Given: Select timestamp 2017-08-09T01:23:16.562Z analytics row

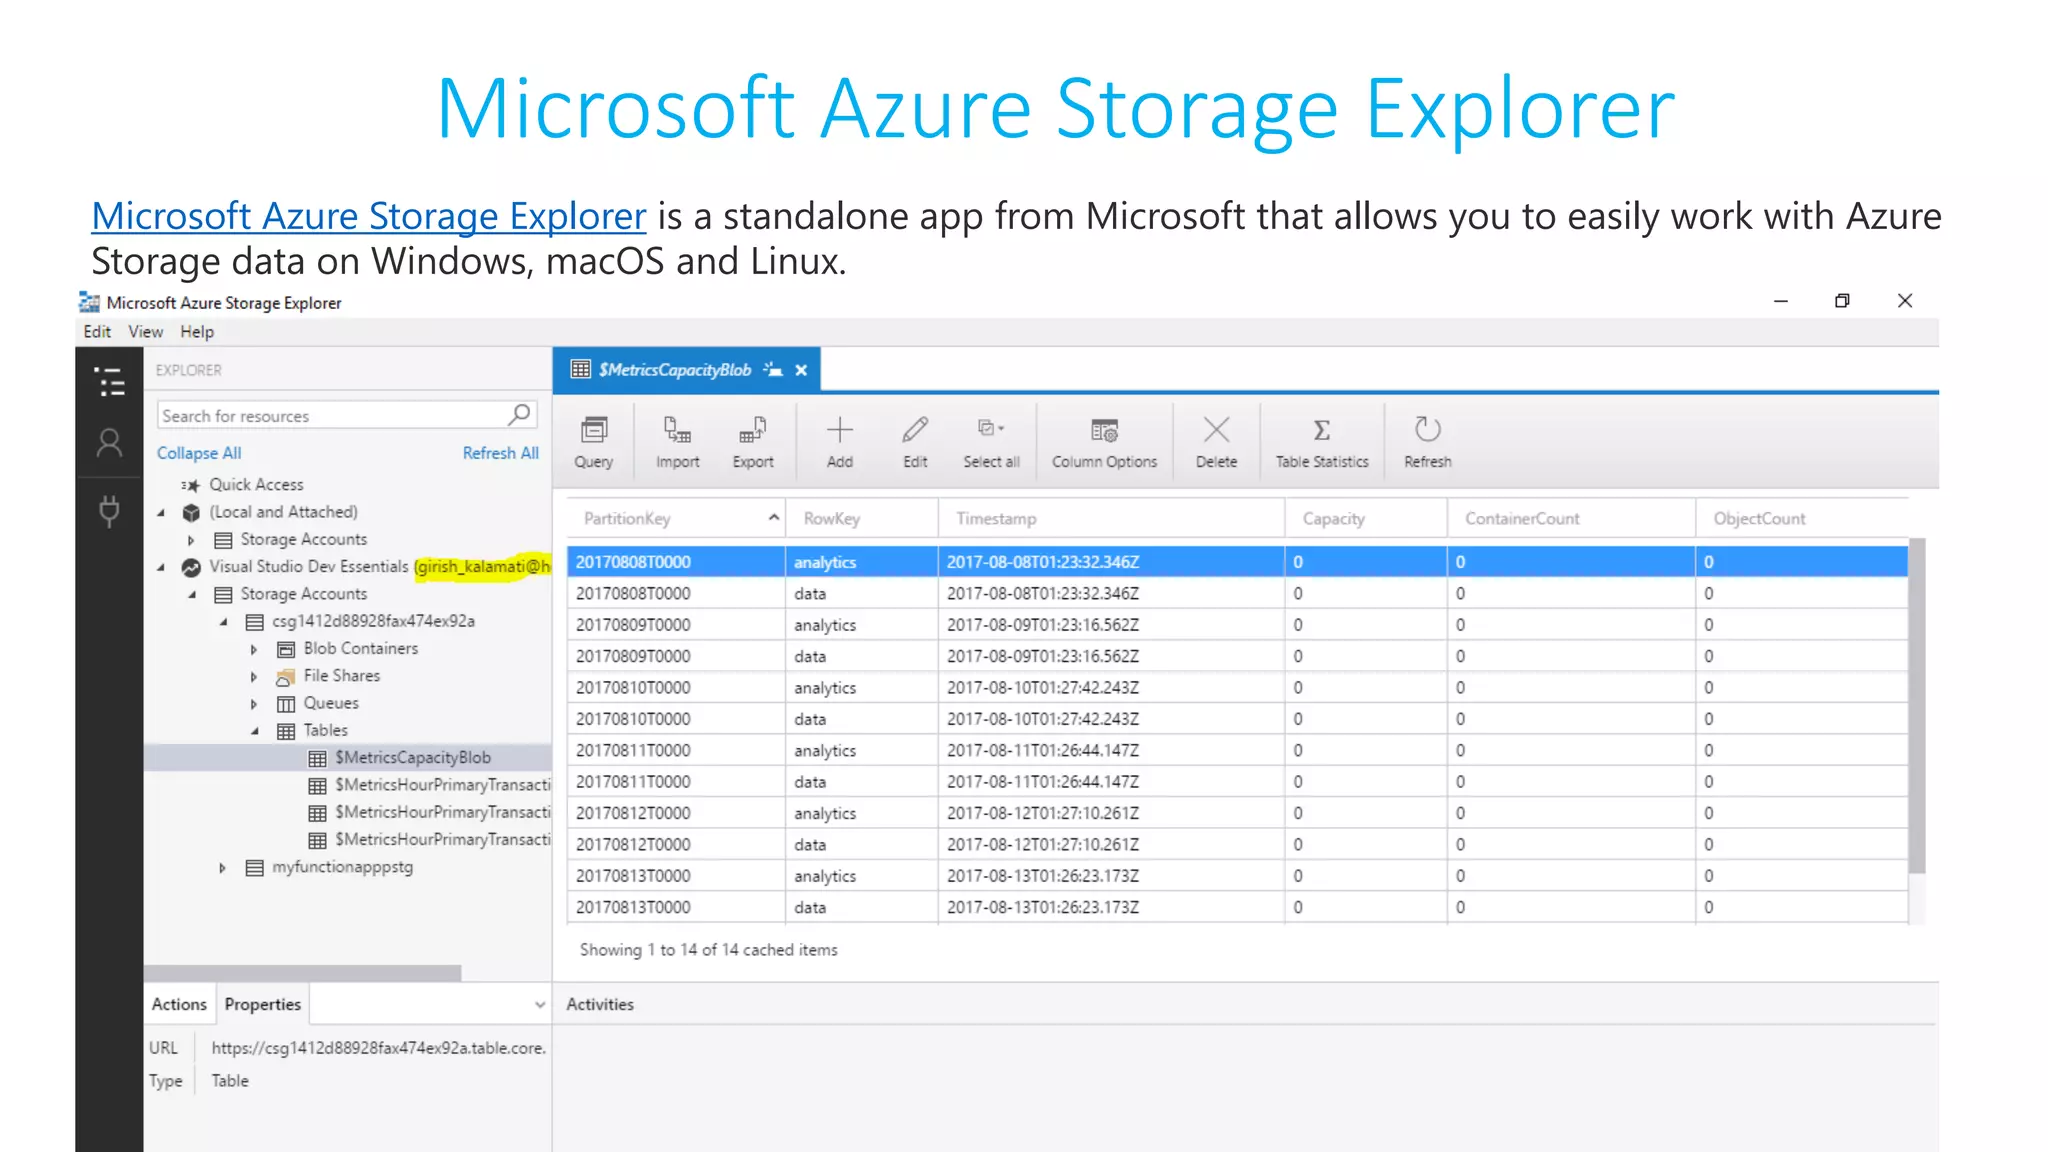Looking at the screenshot, I should (x=1237, y=625).
